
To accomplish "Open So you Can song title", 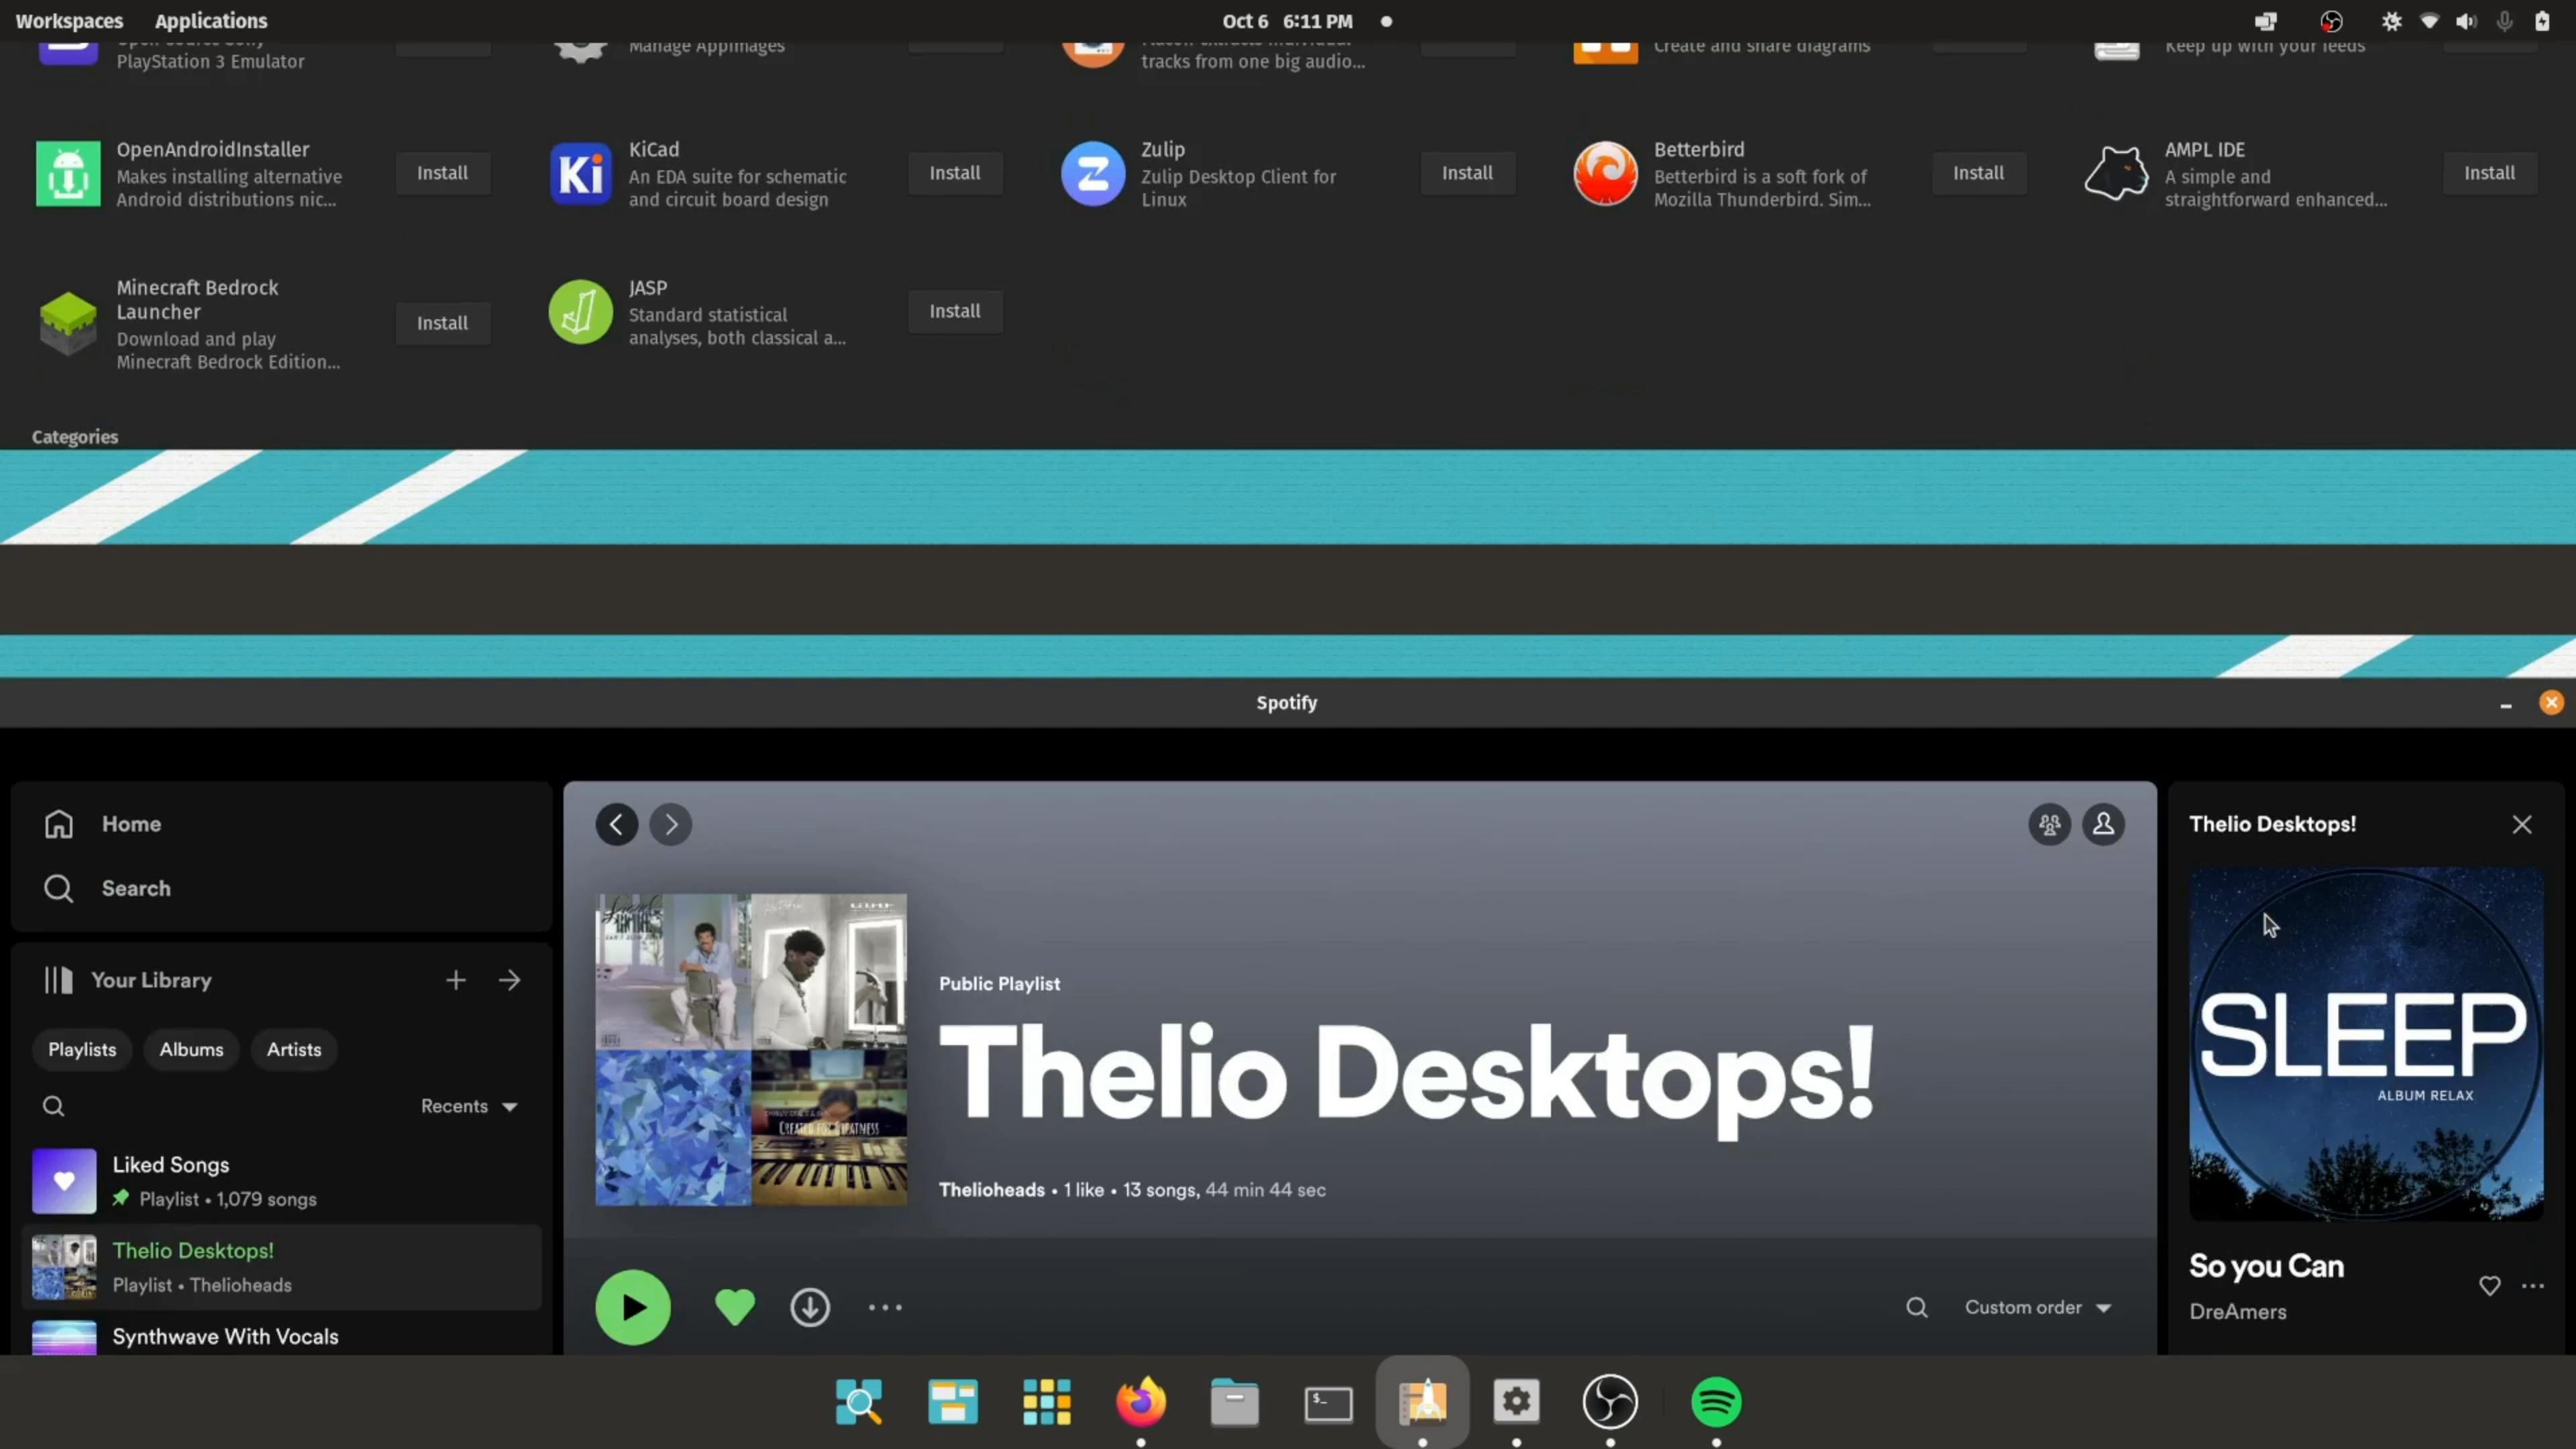I will 2266,1266.
